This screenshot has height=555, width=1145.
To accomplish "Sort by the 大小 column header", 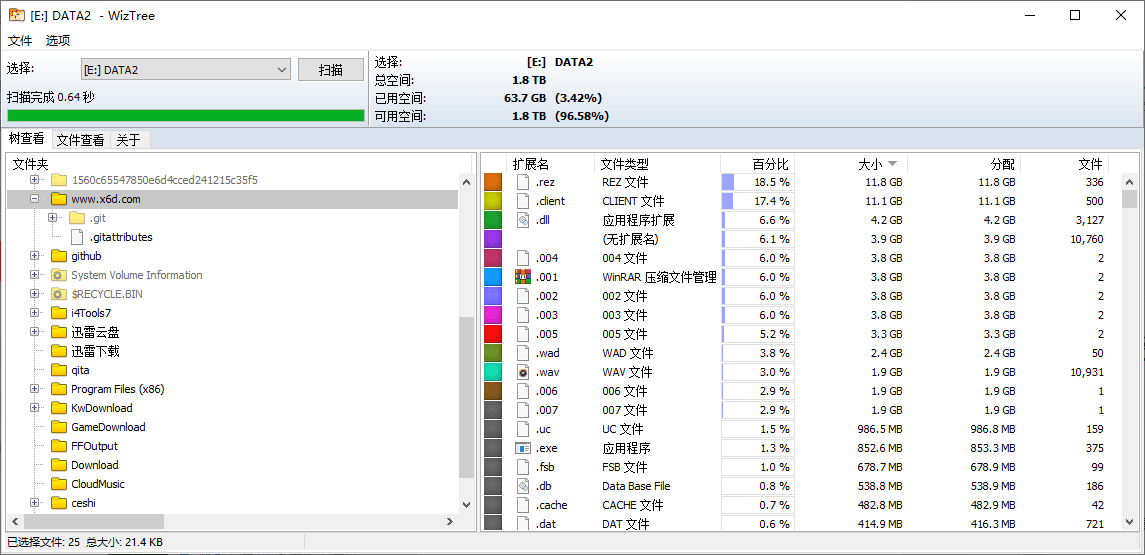I will point(870,164).
